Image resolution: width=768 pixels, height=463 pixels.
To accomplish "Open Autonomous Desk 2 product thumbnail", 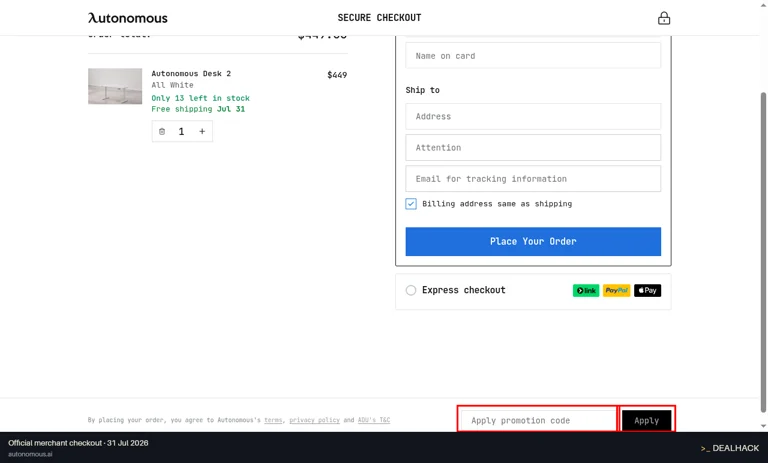I will pos(115,86).
